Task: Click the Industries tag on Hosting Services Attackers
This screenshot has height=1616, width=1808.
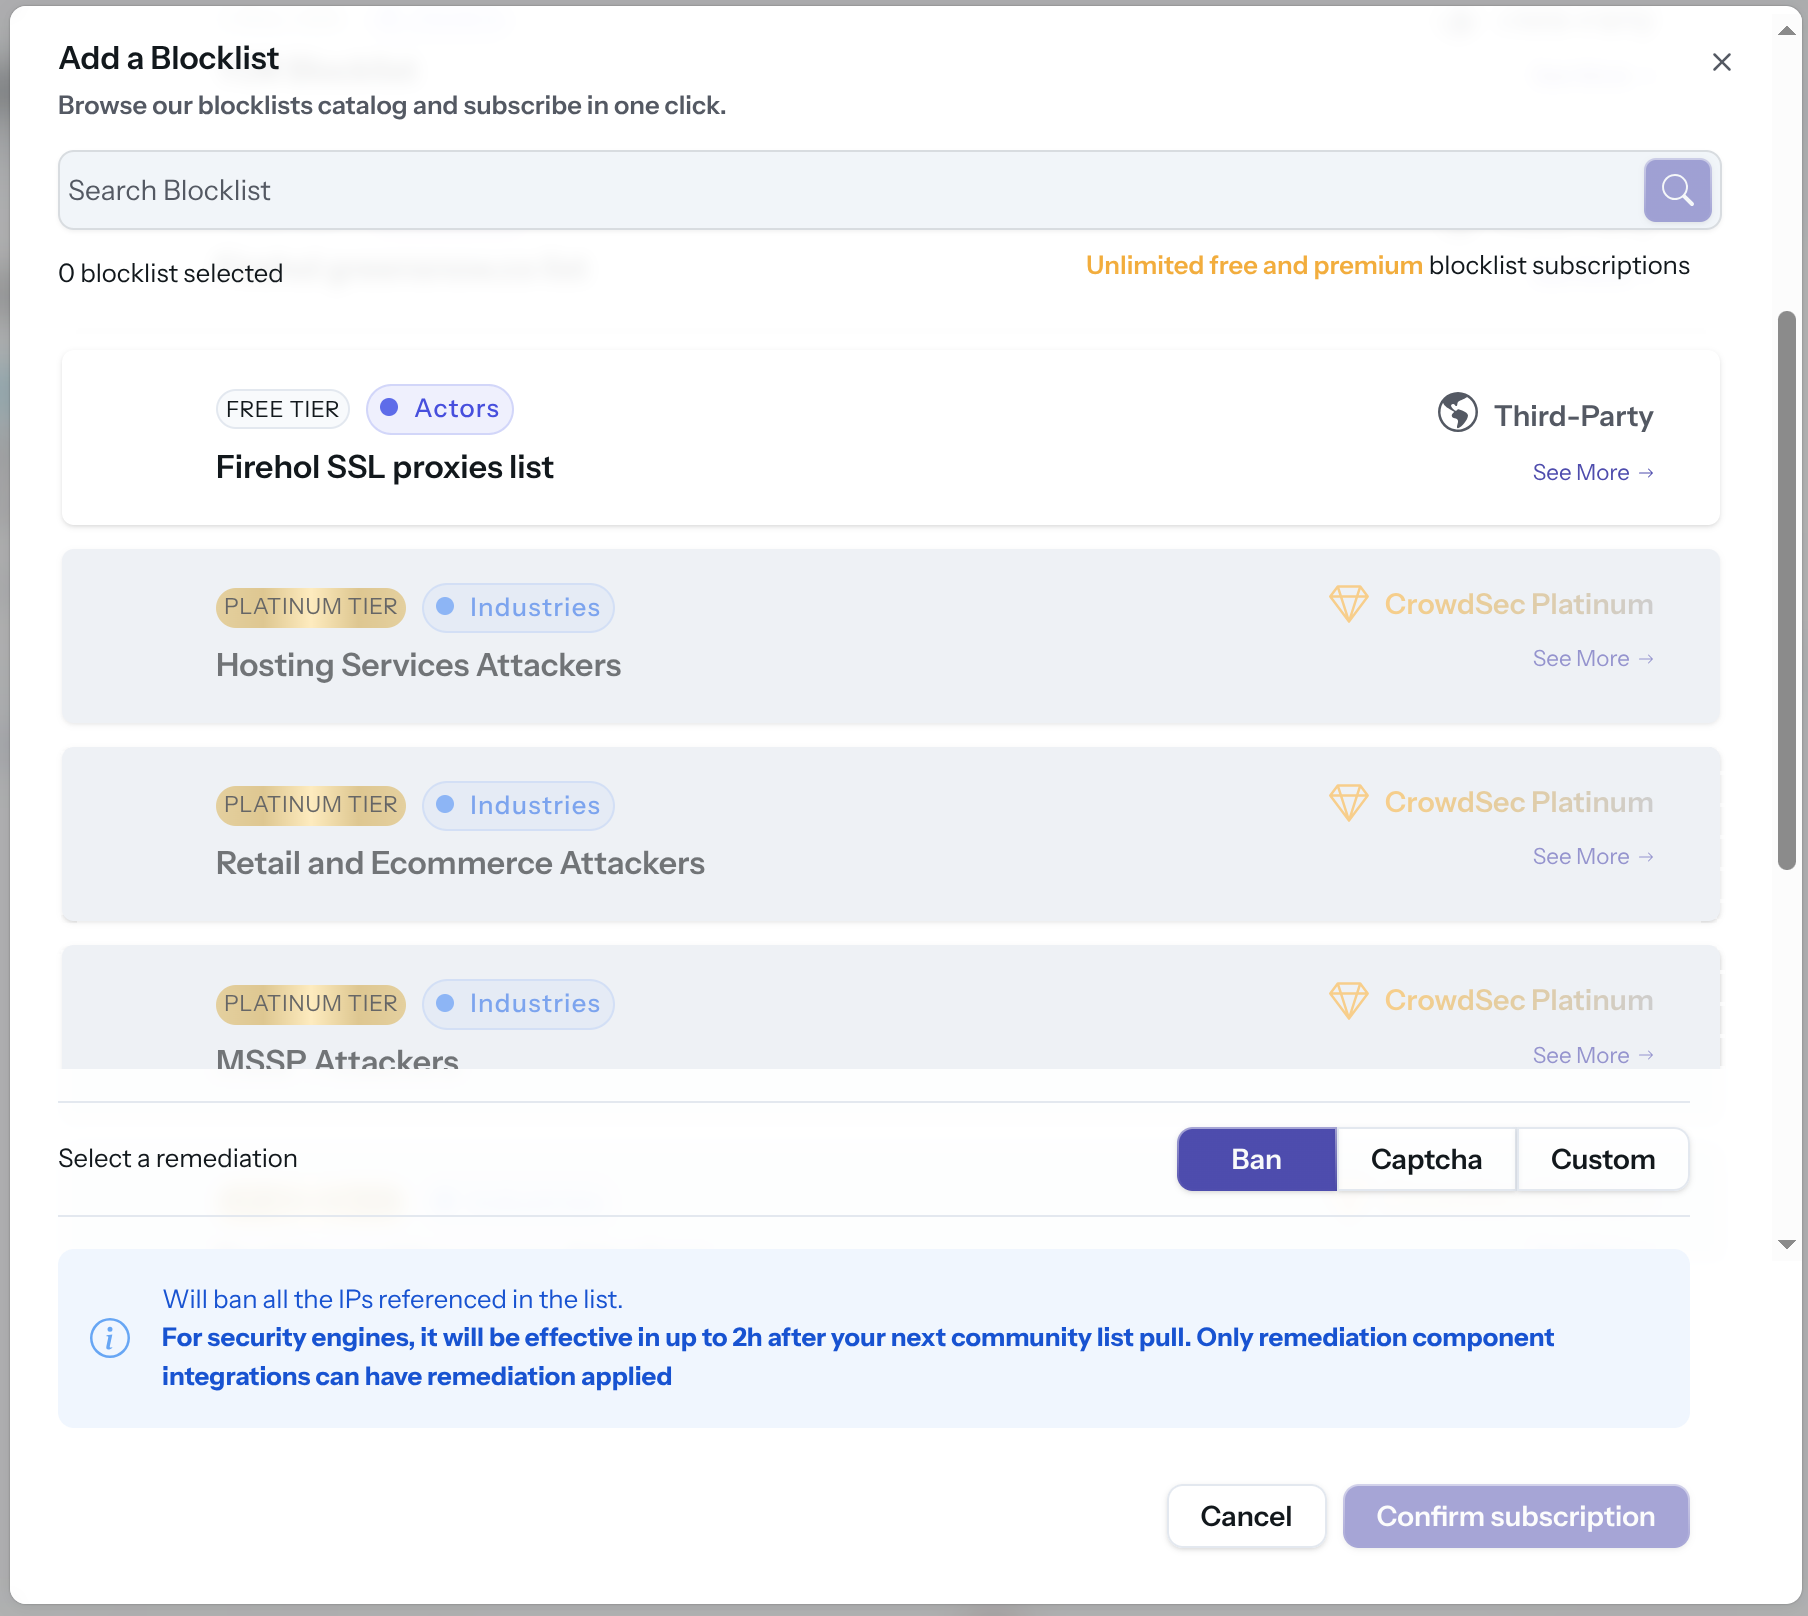Action: 518,607
